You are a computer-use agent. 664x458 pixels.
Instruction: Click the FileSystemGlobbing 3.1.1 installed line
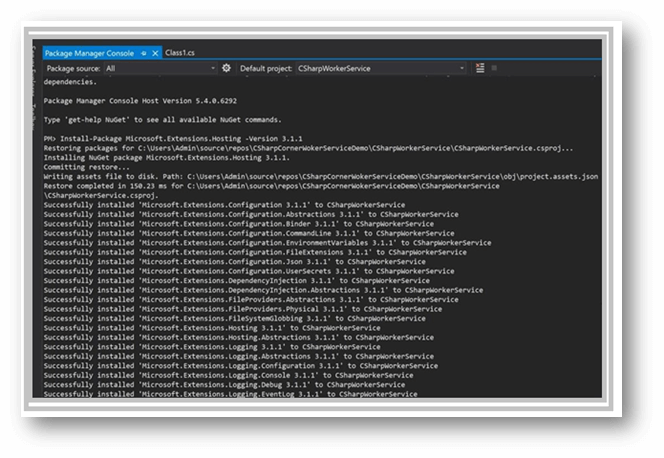(234, 319)
